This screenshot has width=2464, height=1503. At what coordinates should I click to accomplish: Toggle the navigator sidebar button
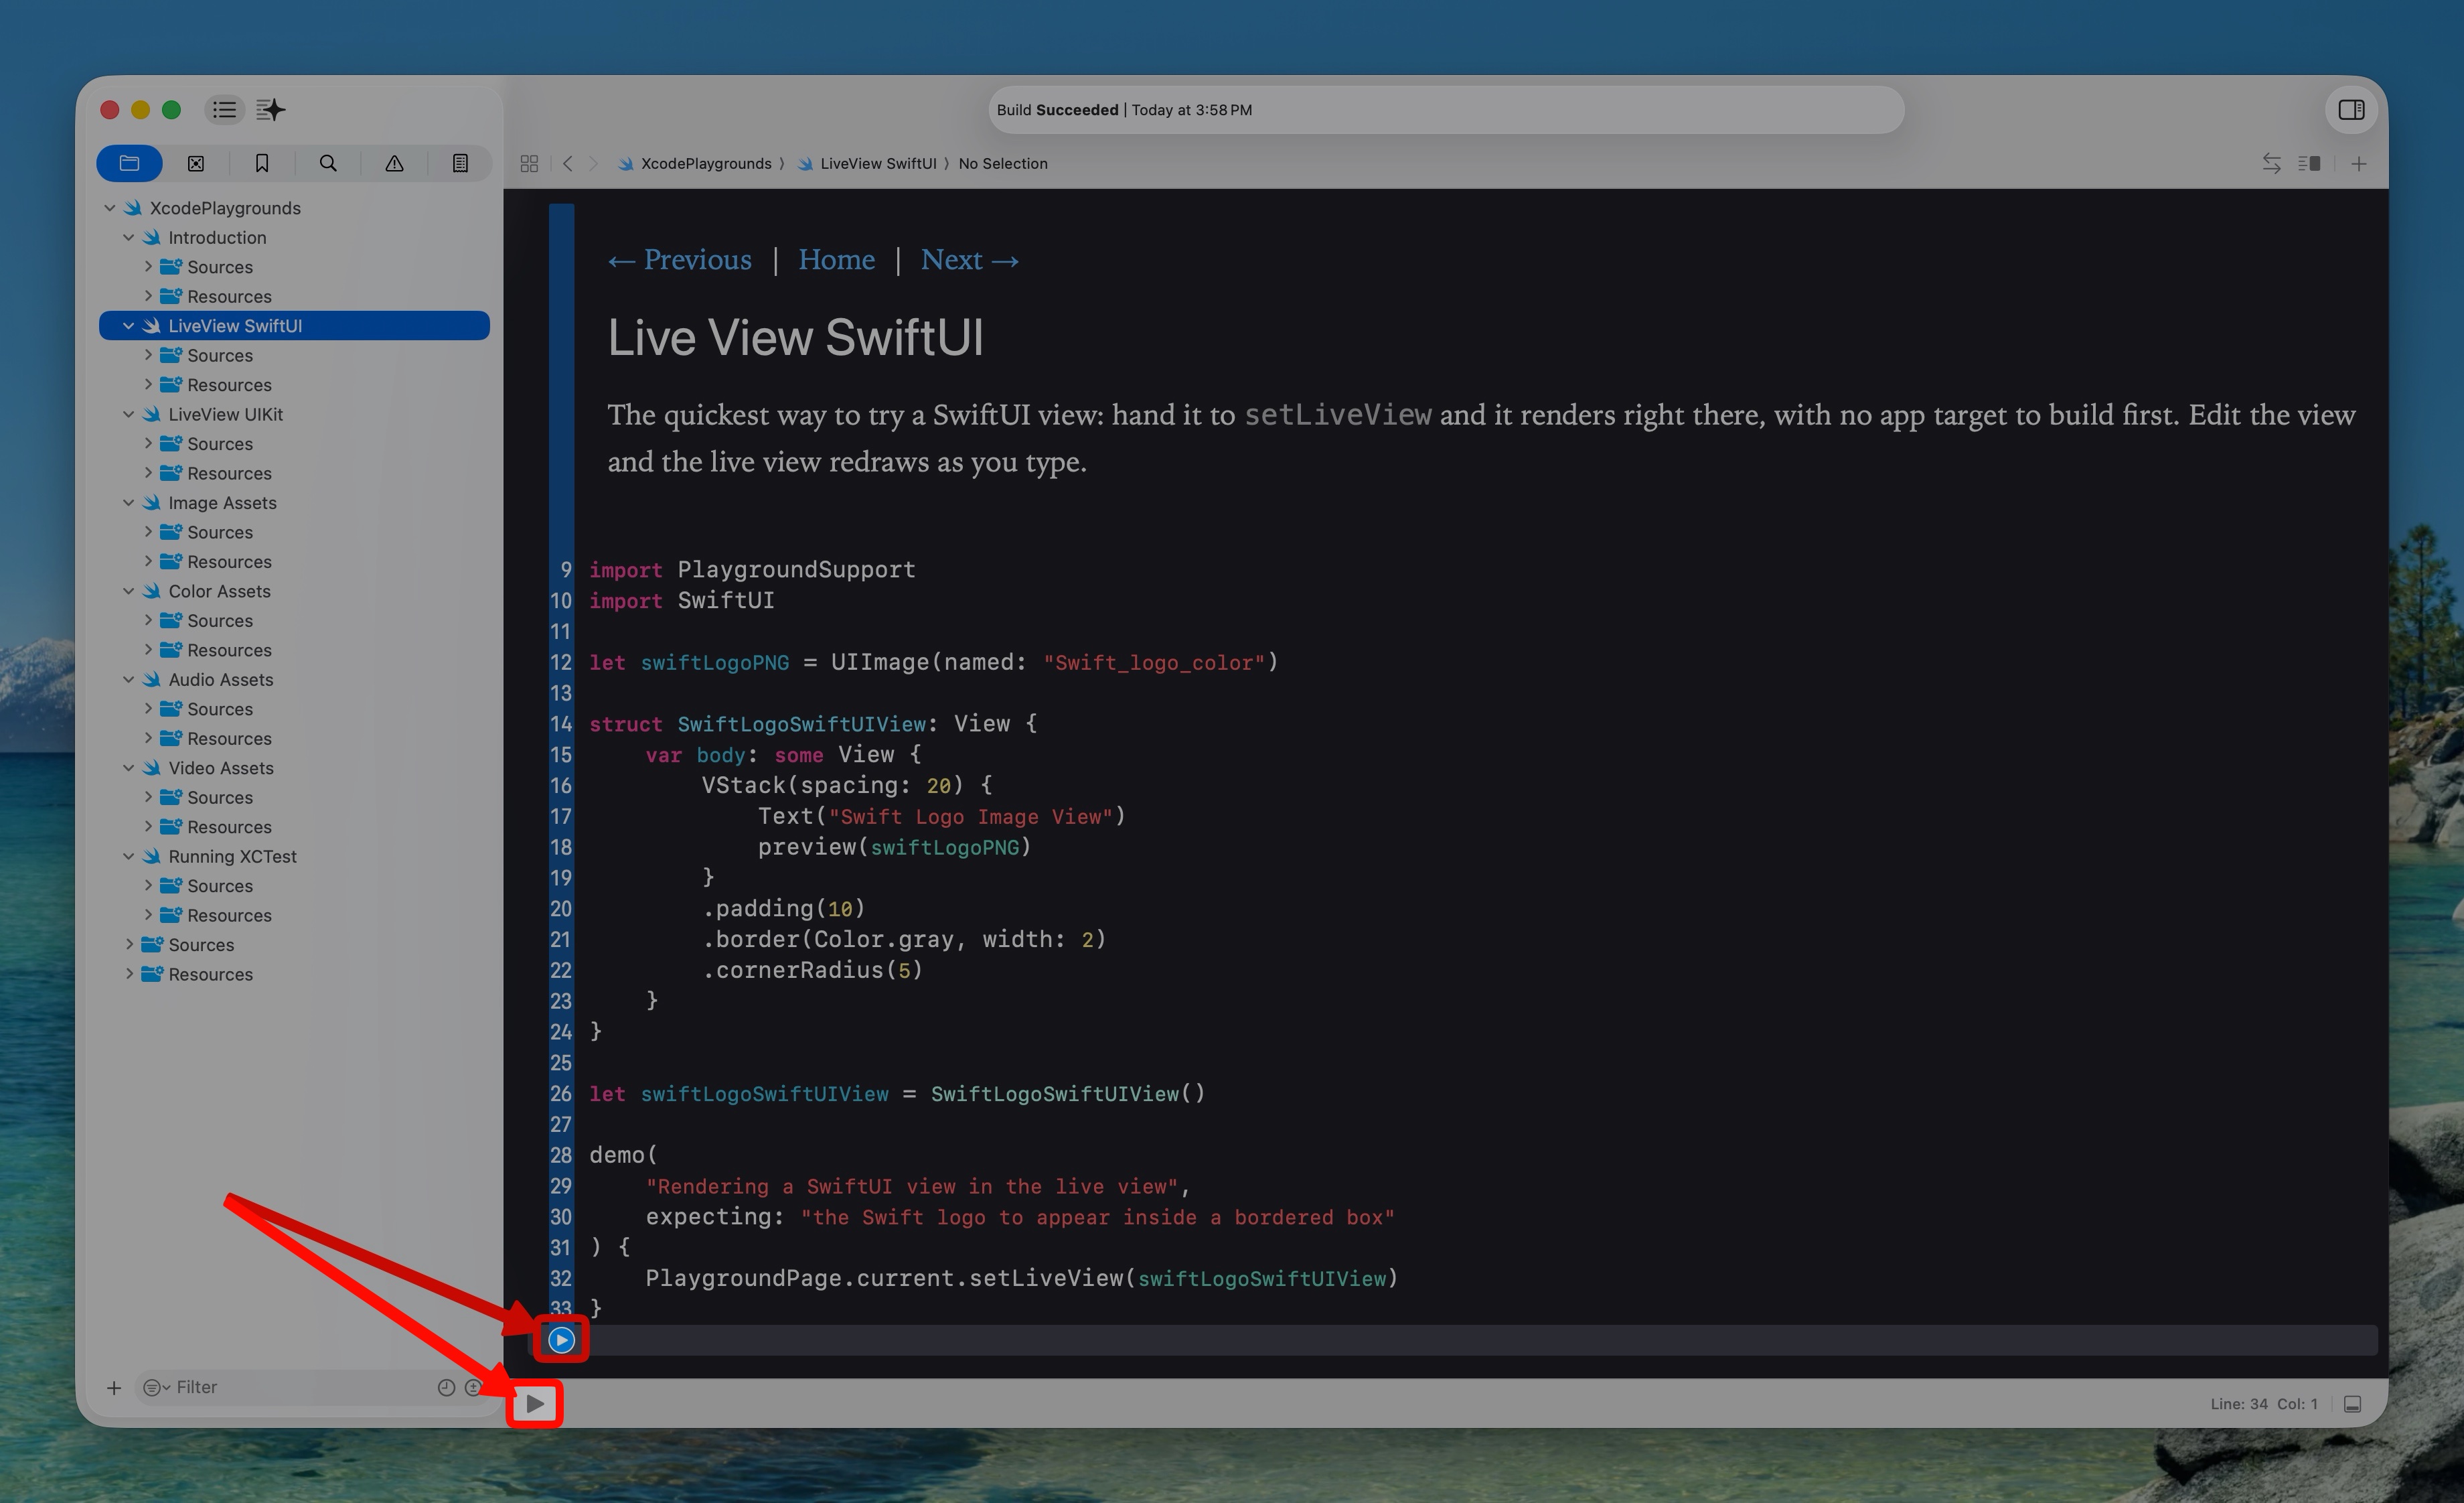pyautogui.click(x=225, y=110)
